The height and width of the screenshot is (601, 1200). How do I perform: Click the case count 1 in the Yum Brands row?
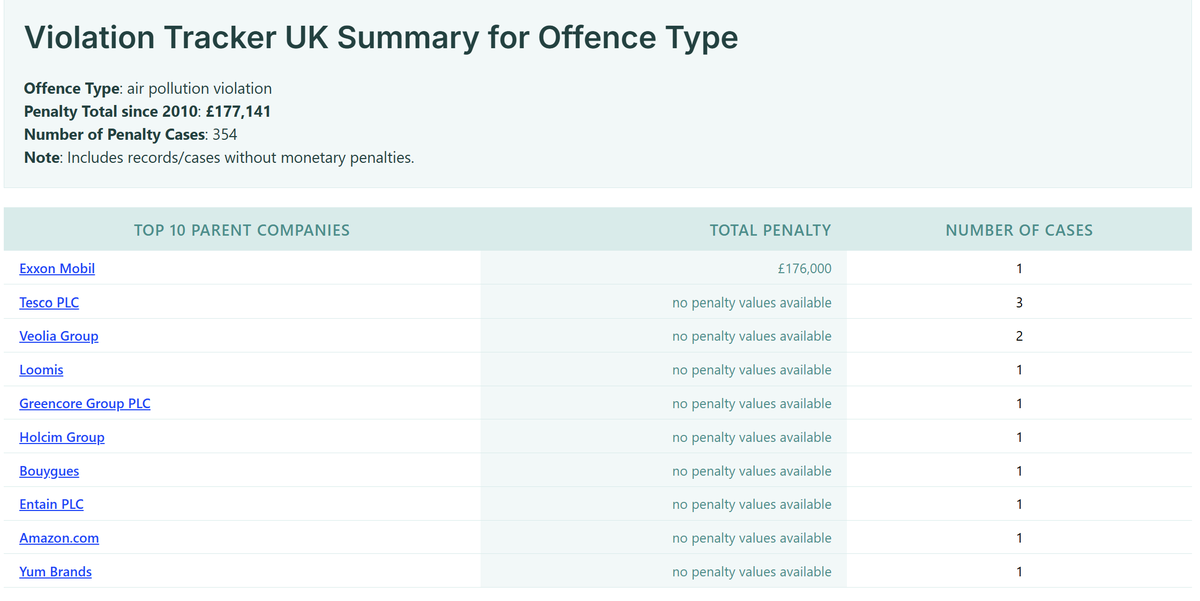point(1019,572)
